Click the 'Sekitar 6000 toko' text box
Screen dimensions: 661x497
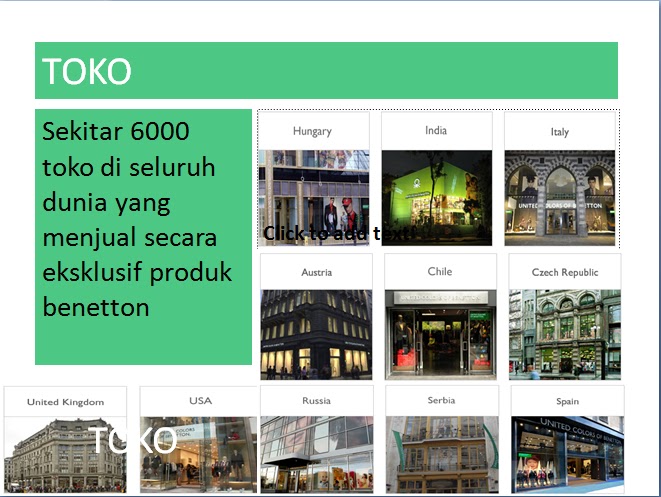(143, 237)
